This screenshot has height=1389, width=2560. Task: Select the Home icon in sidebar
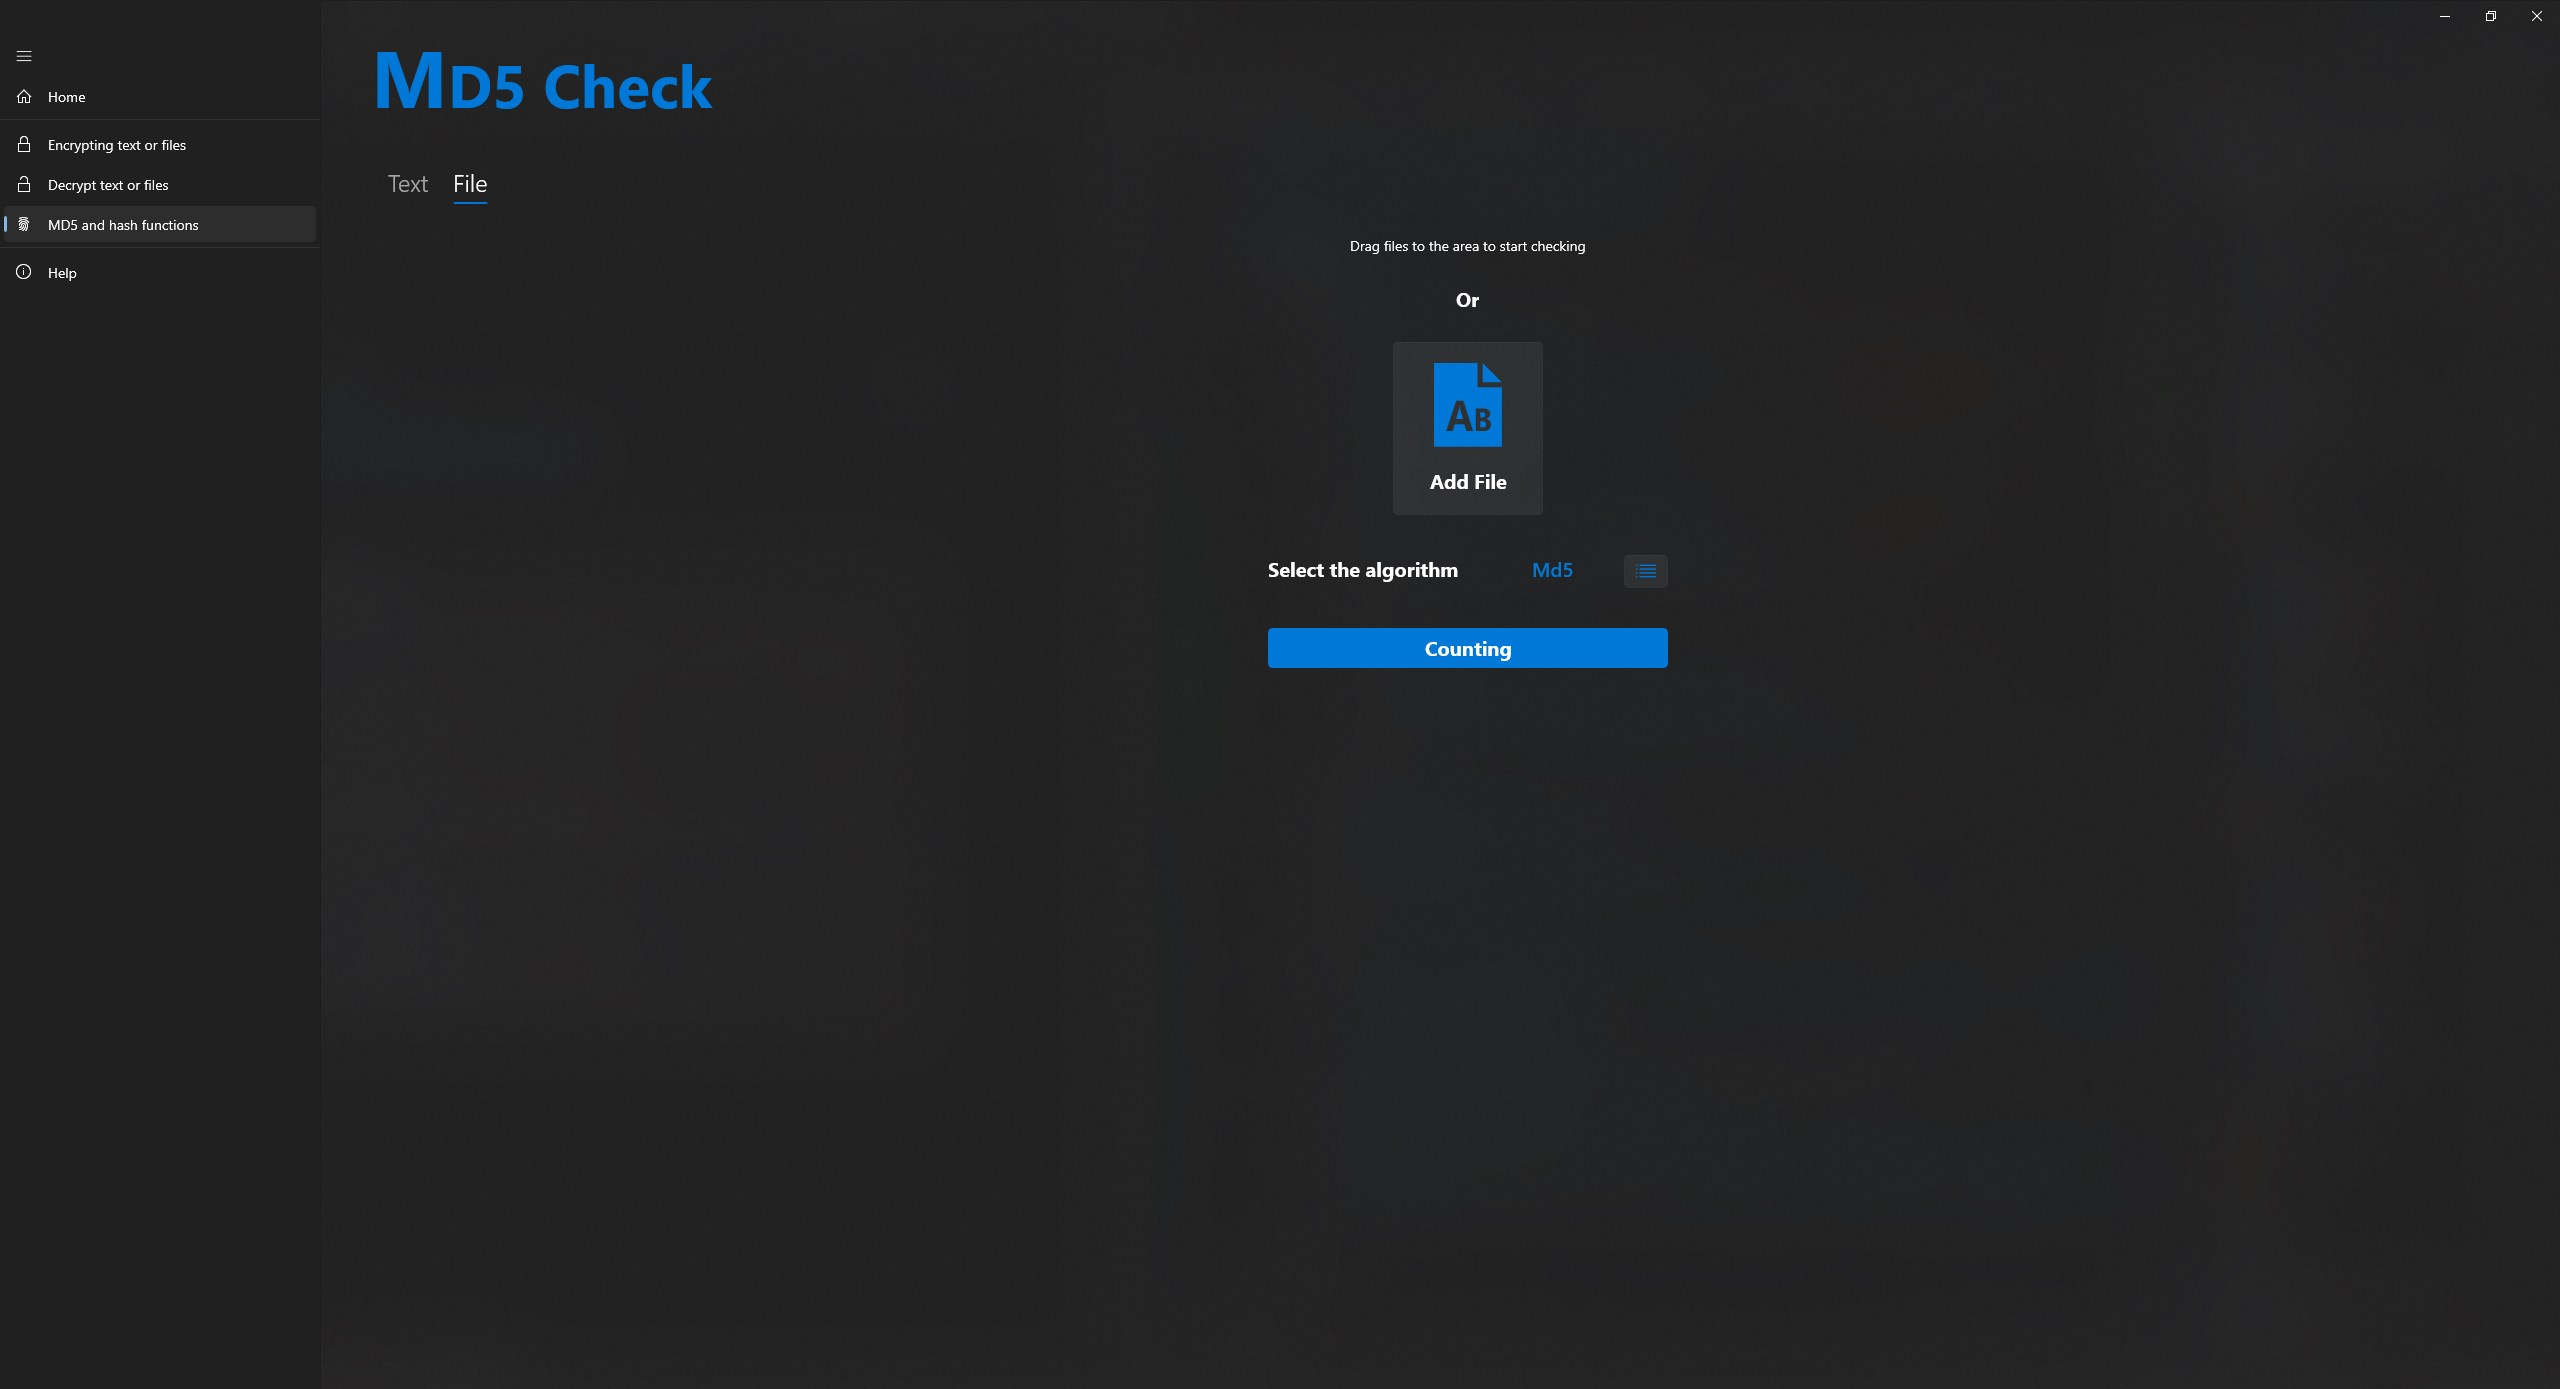point(22,96)
